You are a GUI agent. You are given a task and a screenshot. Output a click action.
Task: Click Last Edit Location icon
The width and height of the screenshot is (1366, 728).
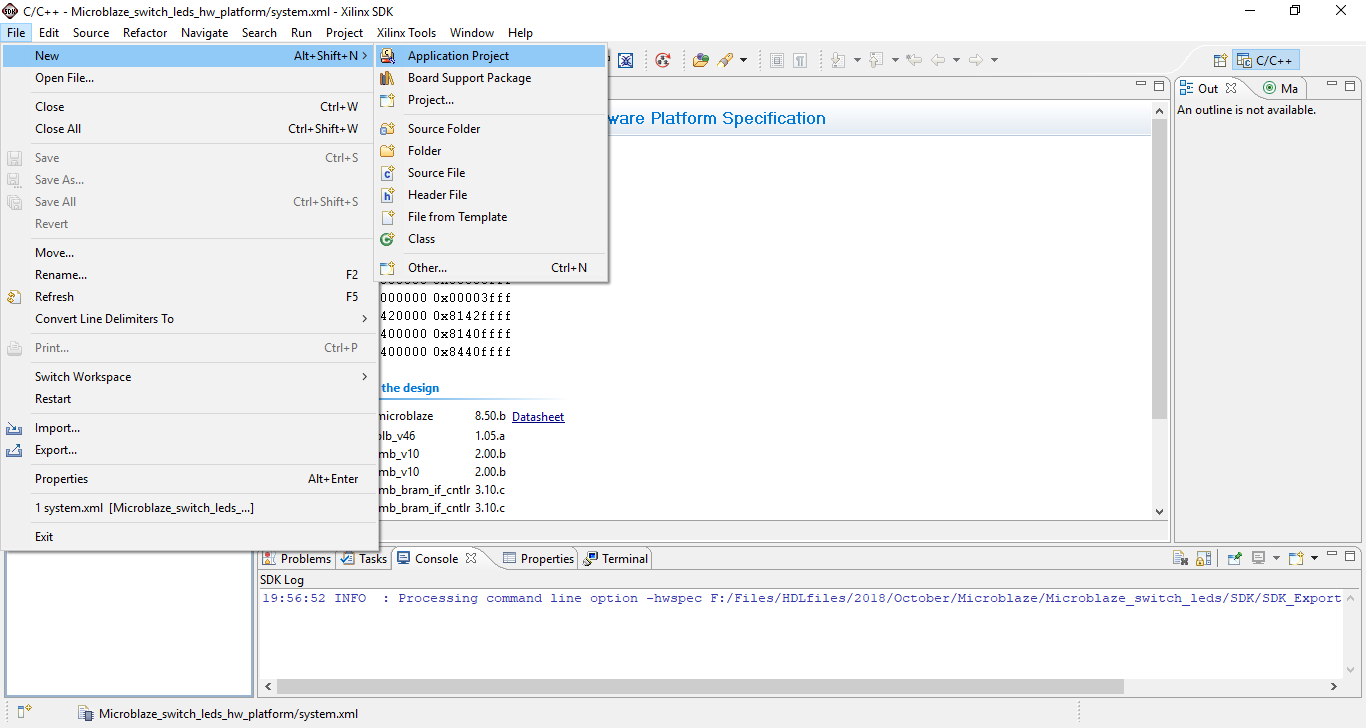pyautogui.click(x=913, y=60)
